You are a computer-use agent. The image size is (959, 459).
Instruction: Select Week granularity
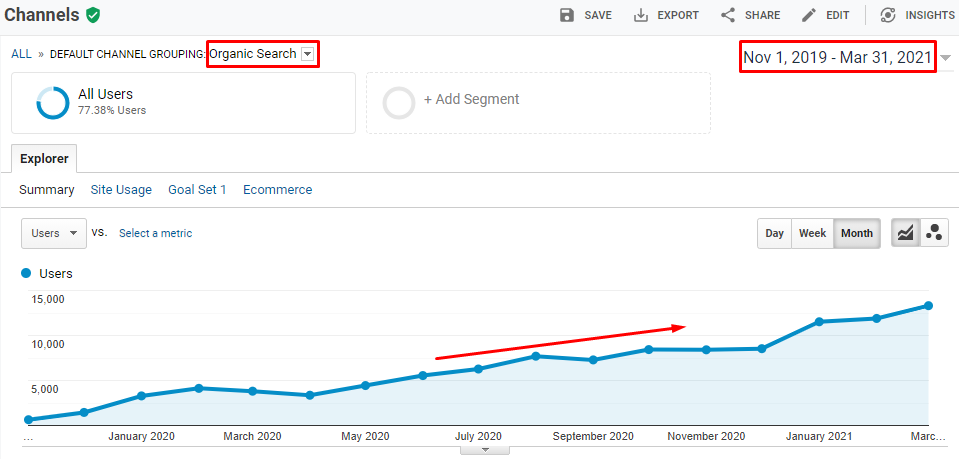click(813, 233)
